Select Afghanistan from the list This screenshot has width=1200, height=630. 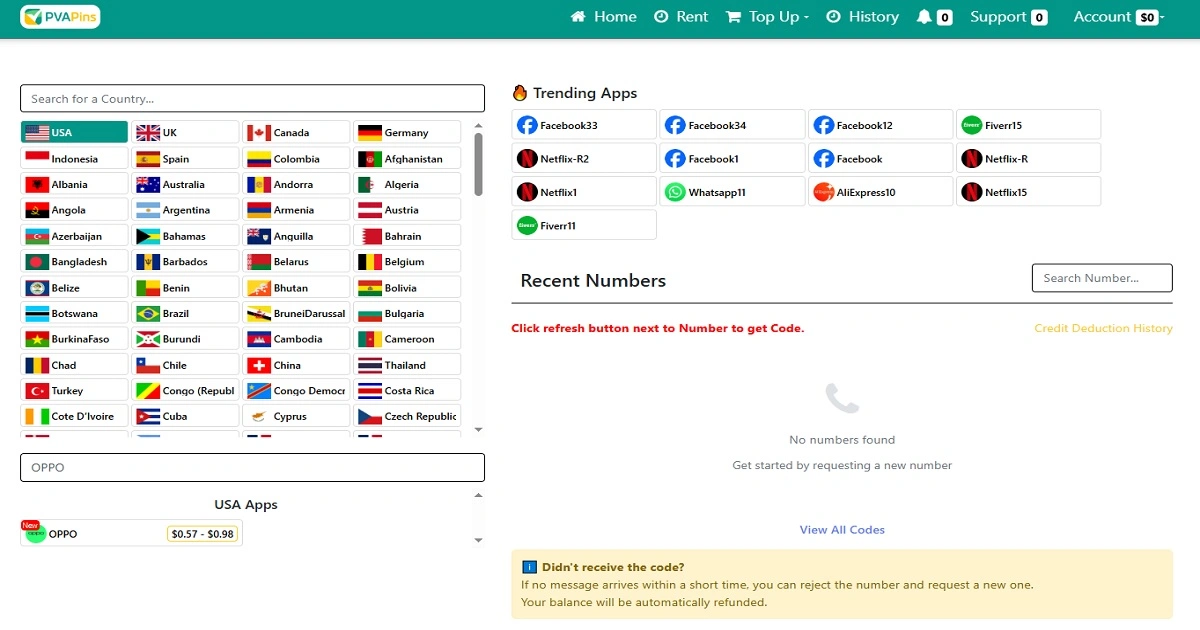coord(407,158)
